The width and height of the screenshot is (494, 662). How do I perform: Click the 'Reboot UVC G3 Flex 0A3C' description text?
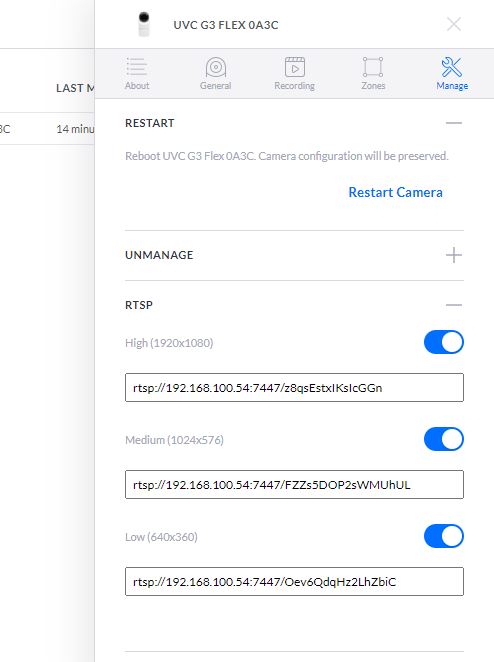pyautogui.click(x=287, y=156)
